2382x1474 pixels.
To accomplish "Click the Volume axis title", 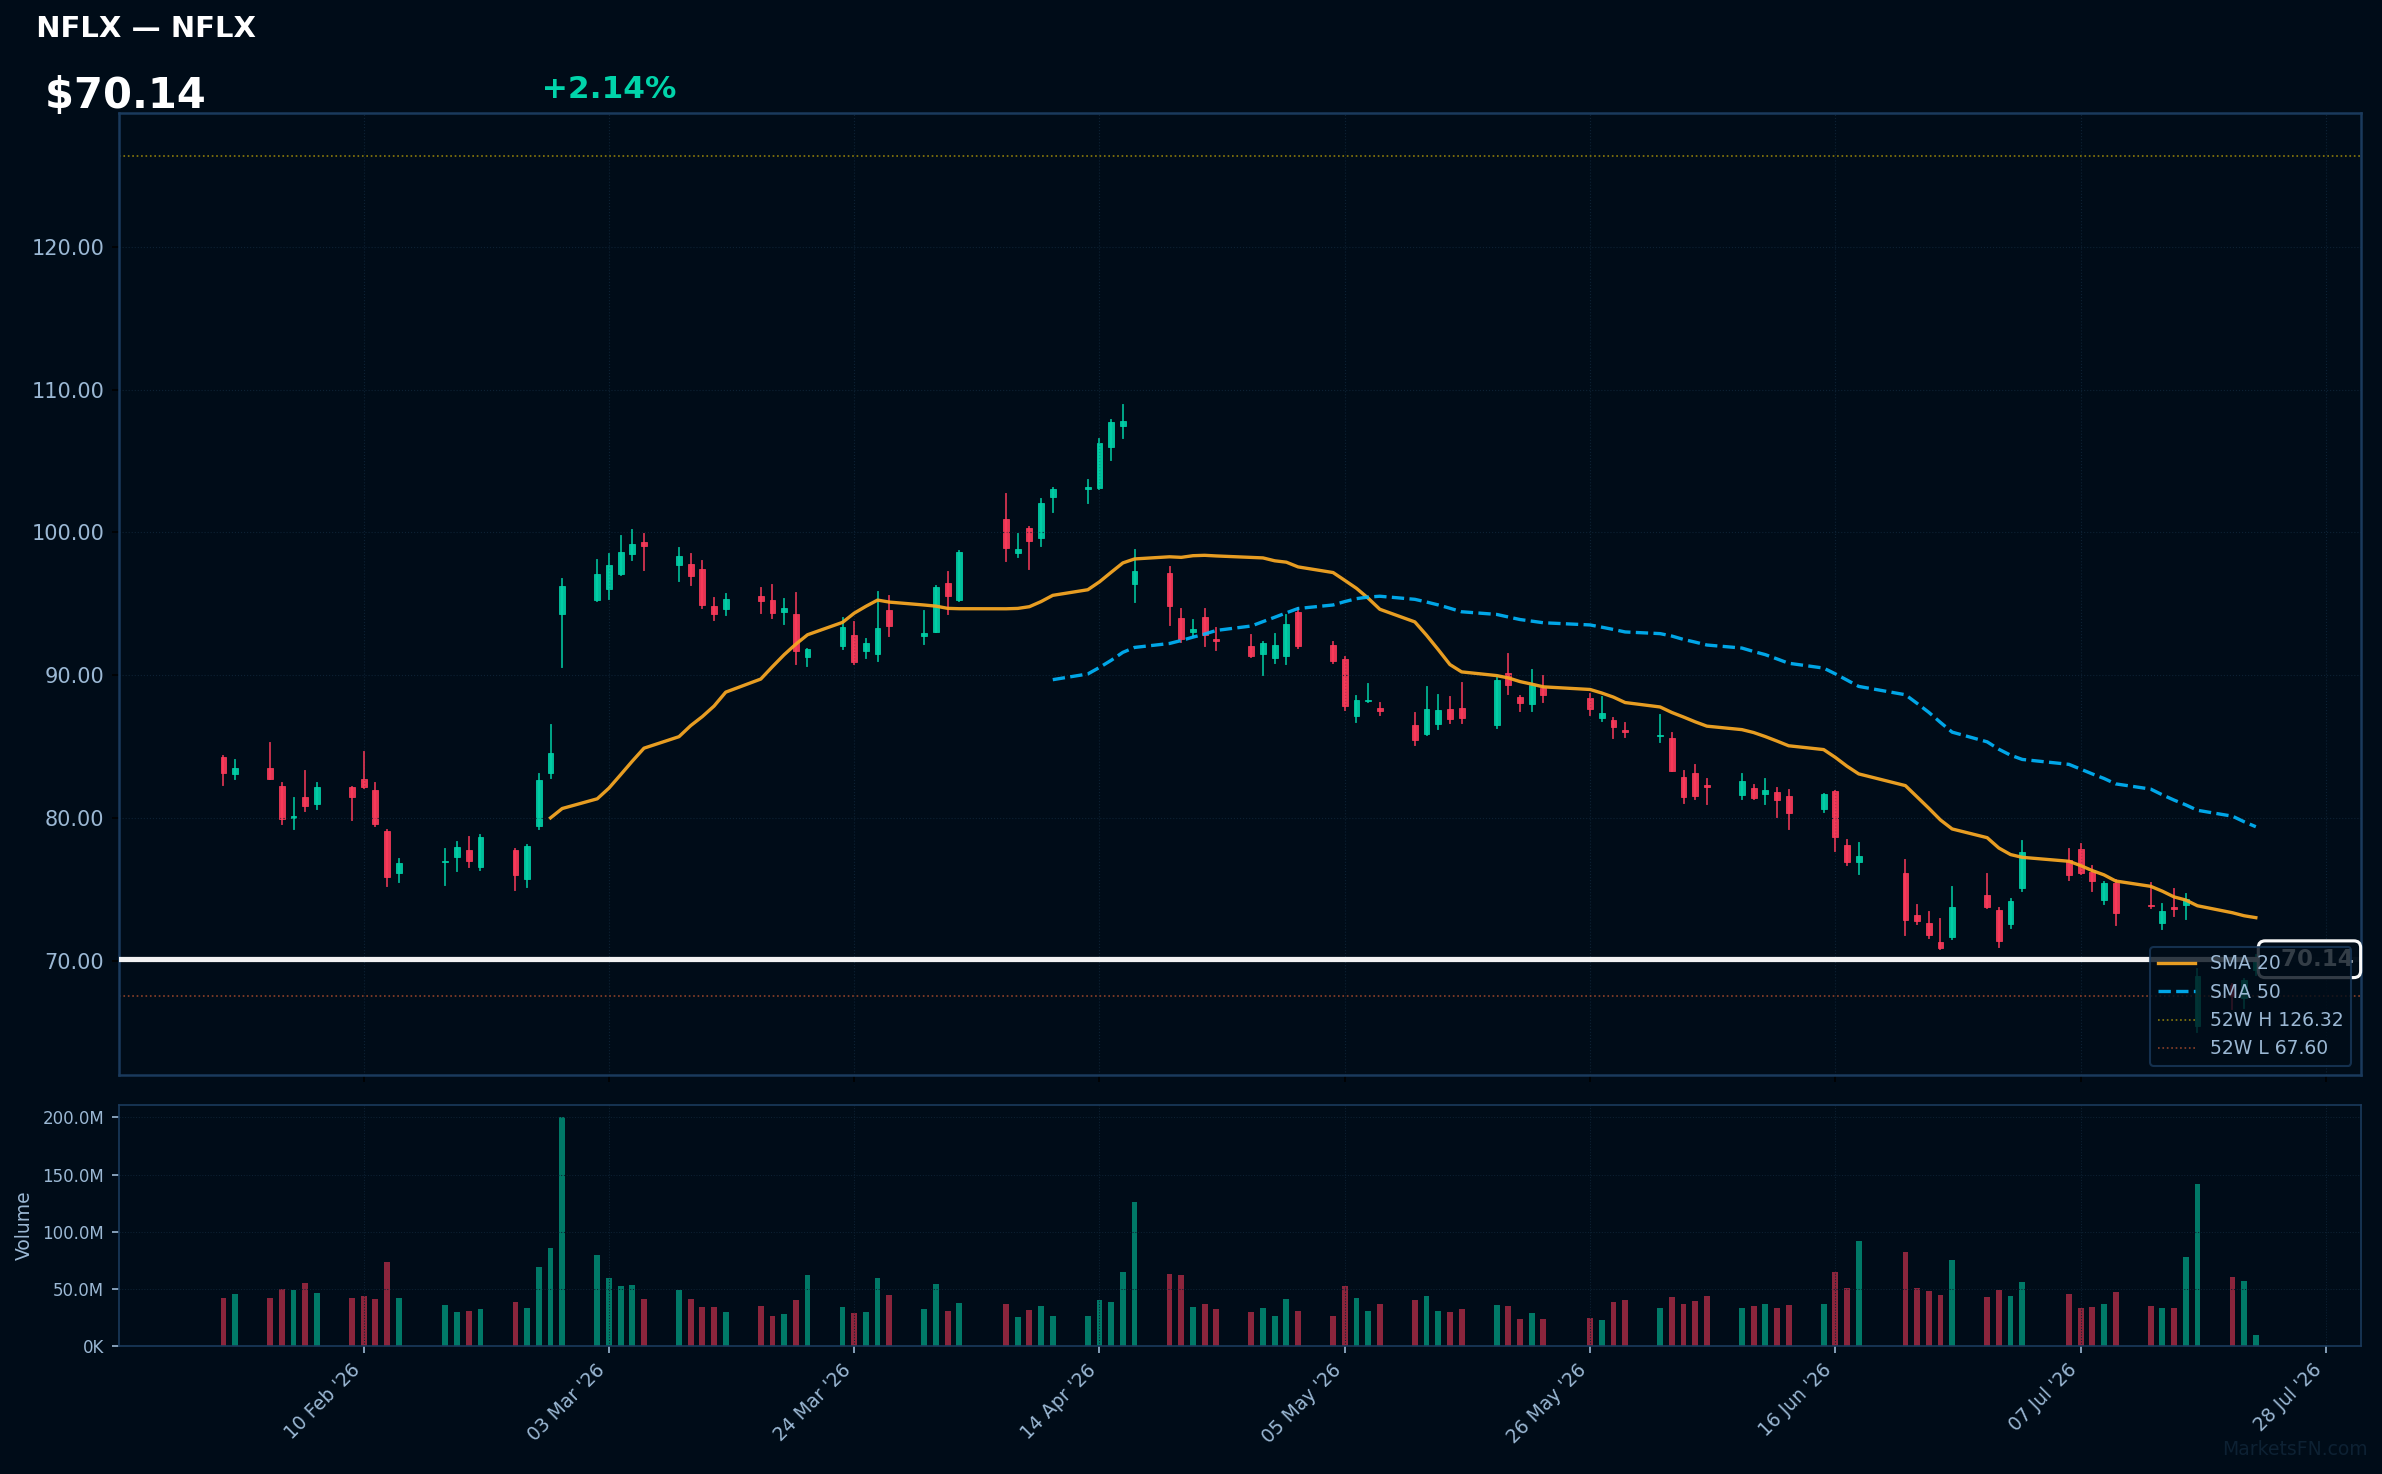I will [x=23, y=1226].
